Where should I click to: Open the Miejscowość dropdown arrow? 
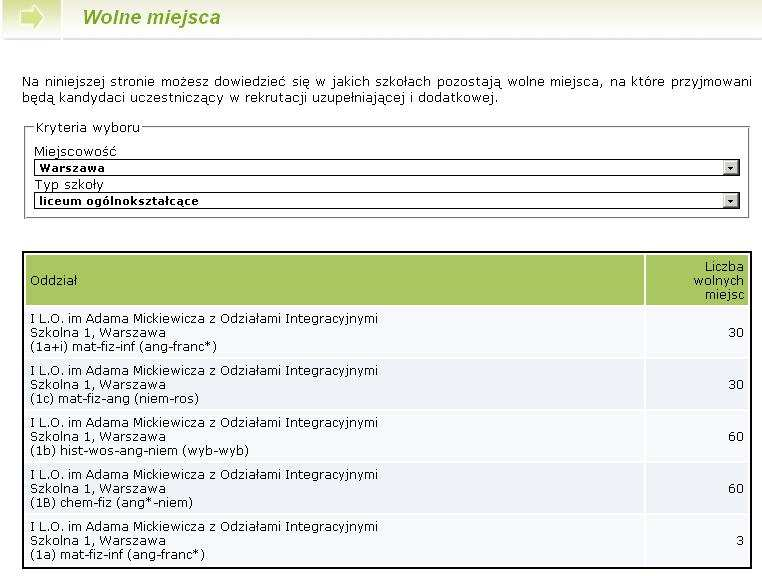pyautogui.click(x=730, y=168)
